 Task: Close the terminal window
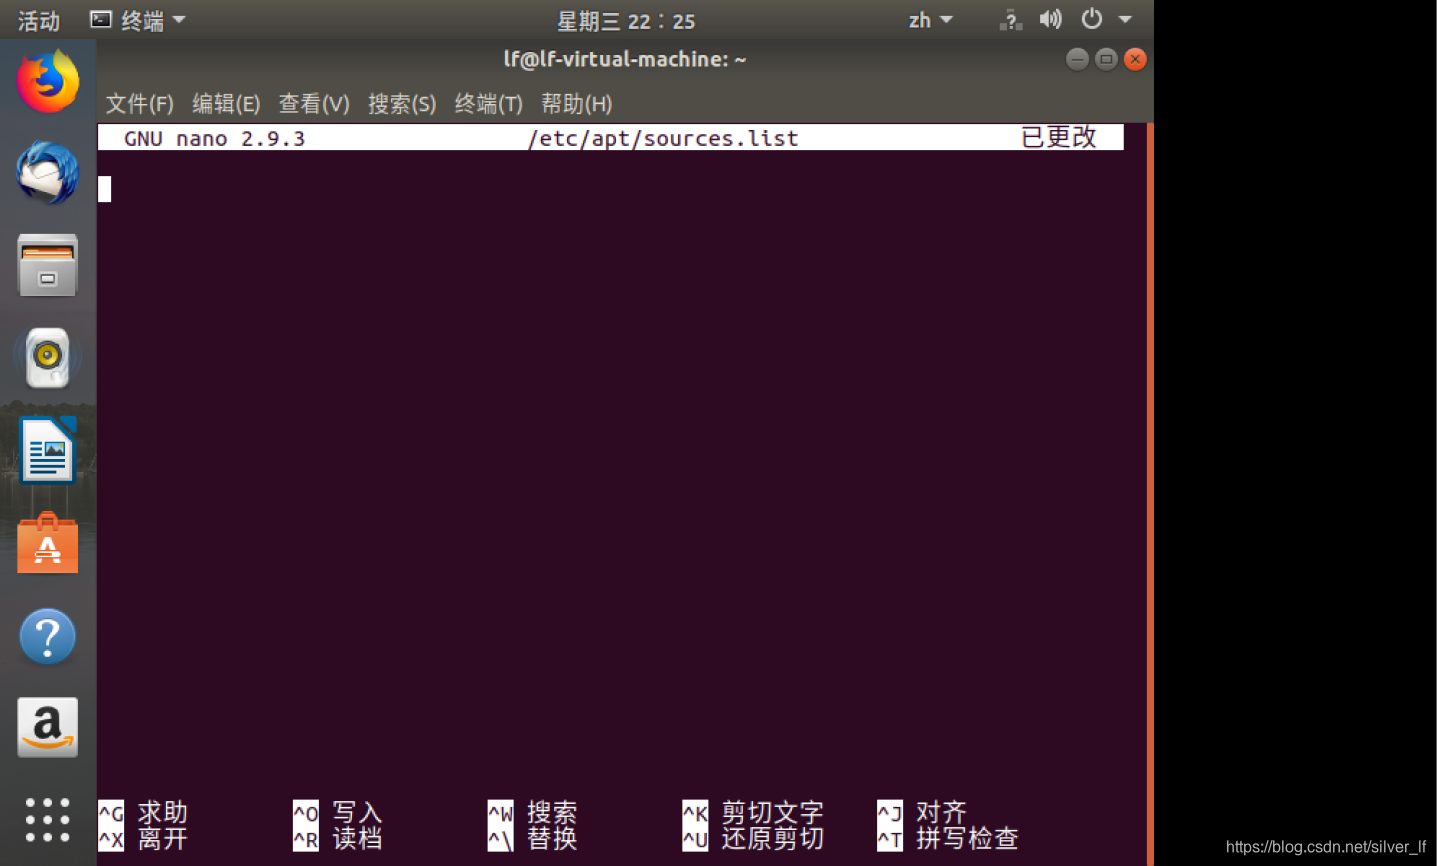pyautogui.click(x=1135, y=59)
